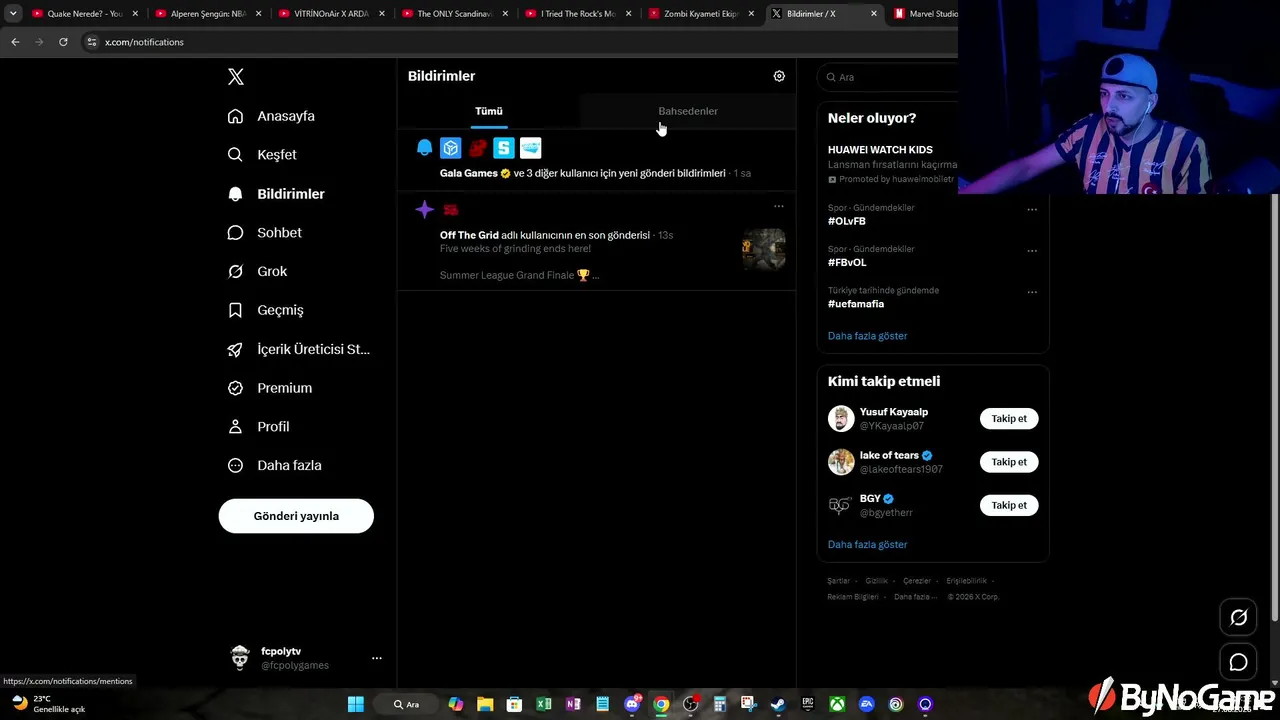Image resolution: width=1280 pixels, height=720 pixels.
Task: Click Daha fazla göster under Kimi takip etmeli
Action: pyautogui.click(x=867, y=545)
